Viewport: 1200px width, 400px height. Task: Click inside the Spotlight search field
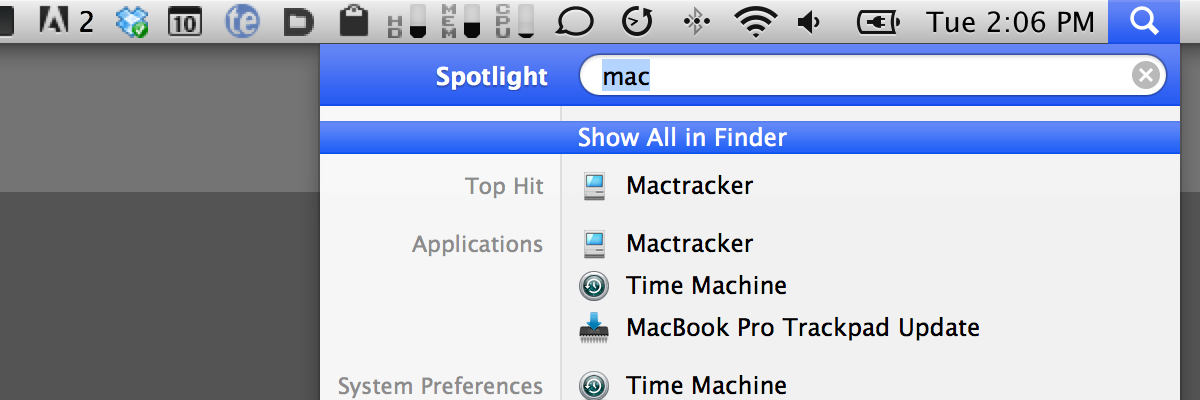click(872, 76)
